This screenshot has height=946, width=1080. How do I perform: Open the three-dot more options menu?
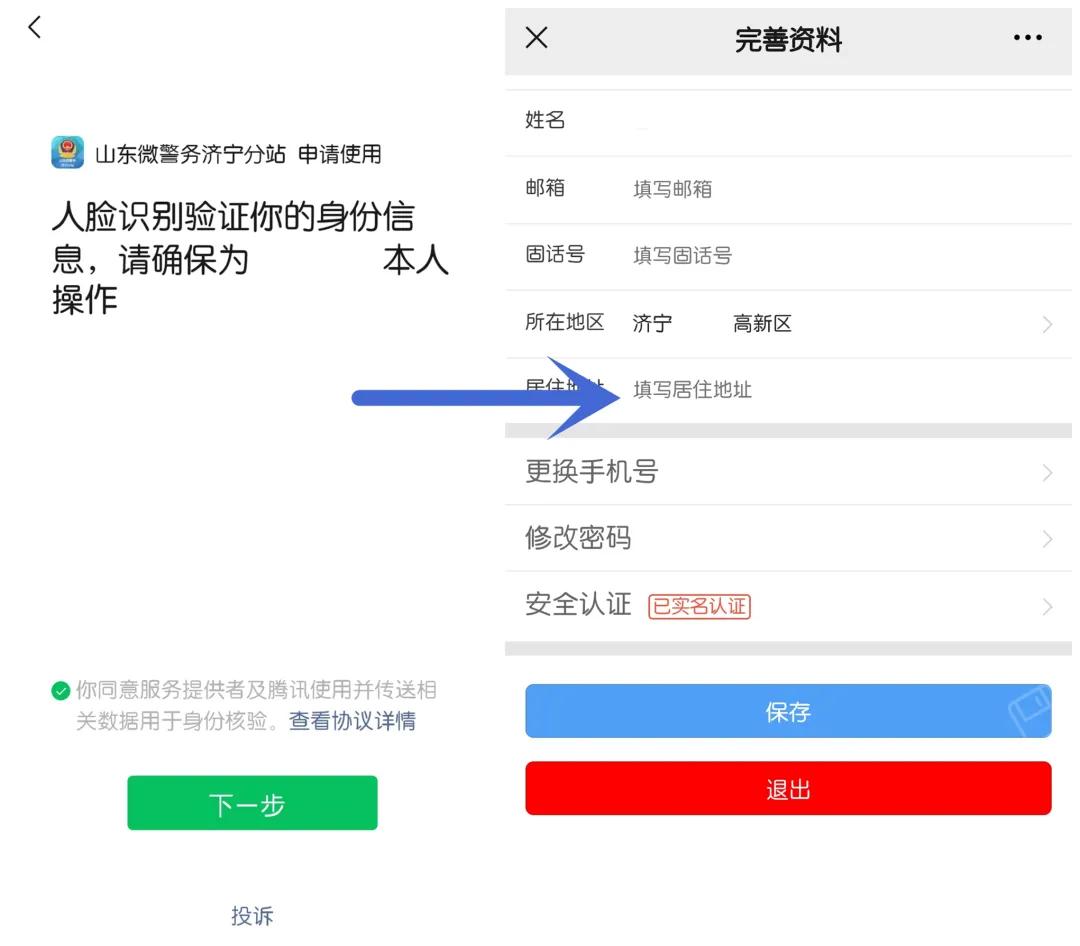(1028, 38)
